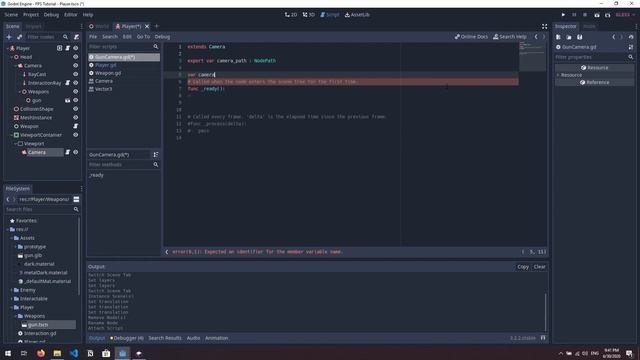Save the current resource in the Inspector
The width and height of the screenshot is (640, 360).
[580, 37]
